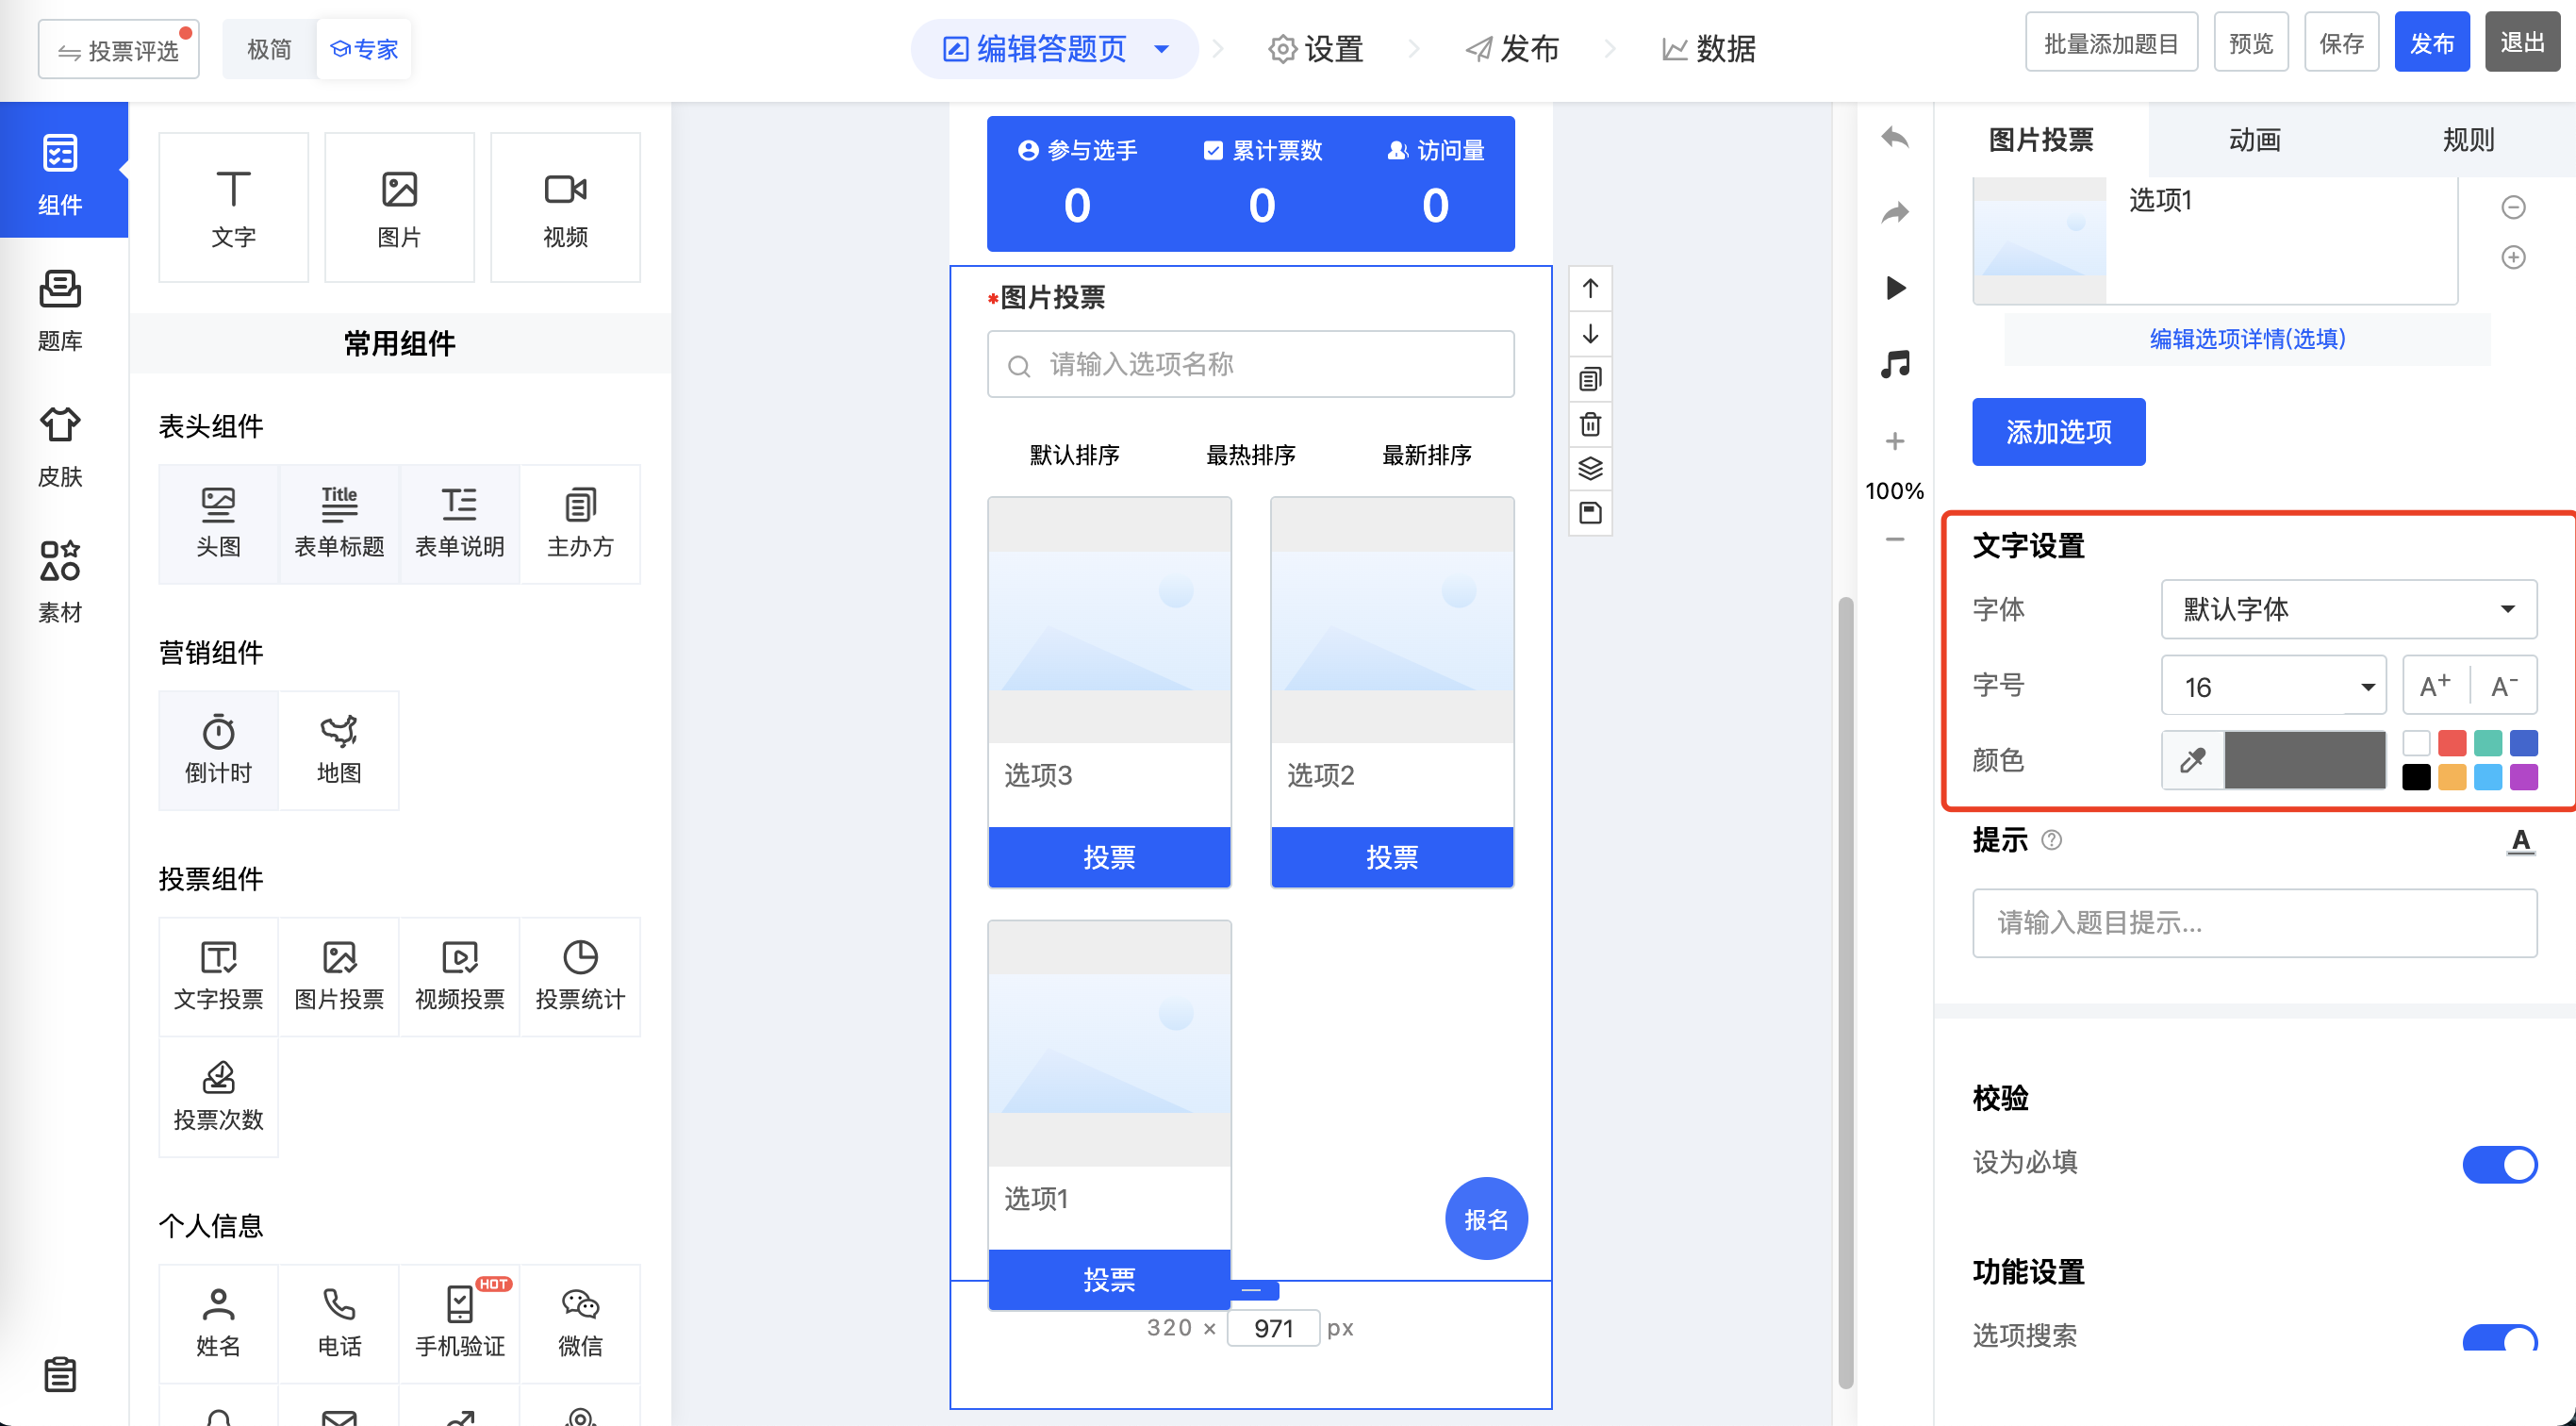2576x1426 pixels.
Task: Expand the 编辑答题页 dropdown arrow
Action: click(x=1161, y=48)
